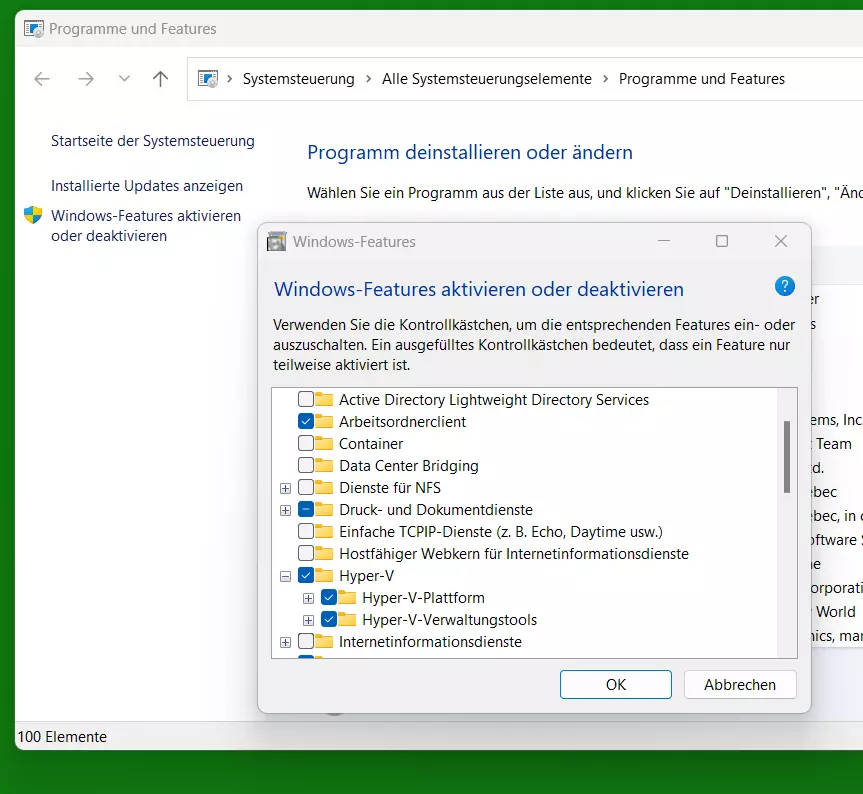Screen dimensions: 863x794
Task: Select Hyper-V-Verwaltungstools label text
Action: pyautogui.click(x=449, y=620)
